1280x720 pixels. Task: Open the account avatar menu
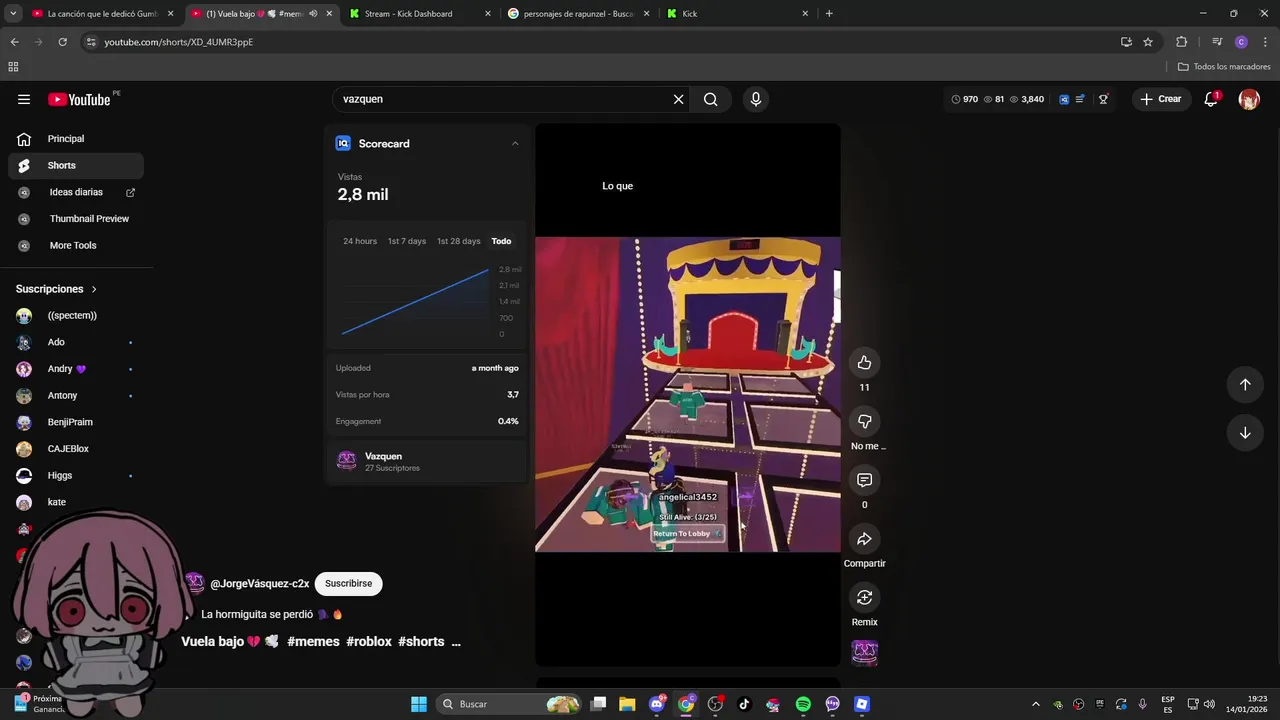click(x=1249, y=99)
